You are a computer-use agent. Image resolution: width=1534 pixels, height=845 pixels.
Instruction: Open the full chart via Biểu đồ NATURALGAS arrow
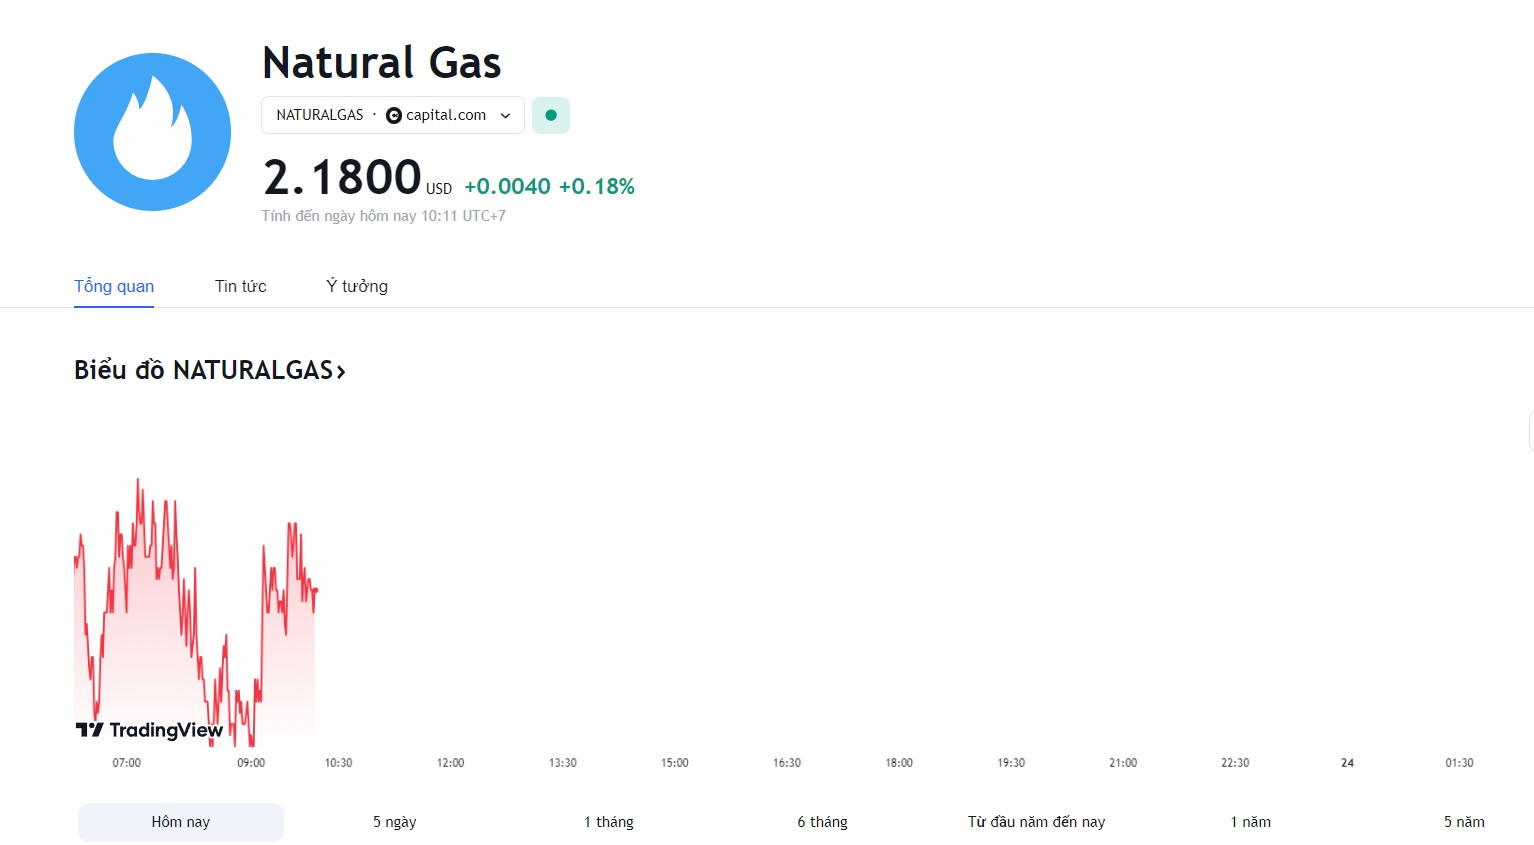[341, 371]
